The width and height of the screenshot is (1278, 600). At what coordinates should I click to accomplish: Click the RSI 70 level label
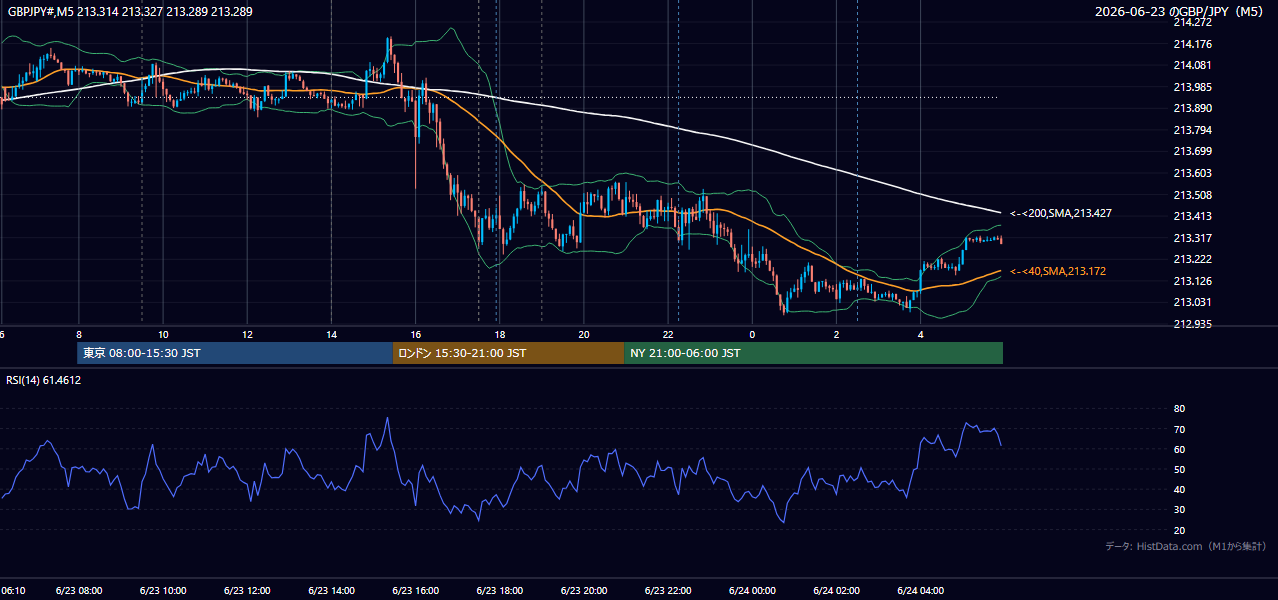pos(1179,429)
